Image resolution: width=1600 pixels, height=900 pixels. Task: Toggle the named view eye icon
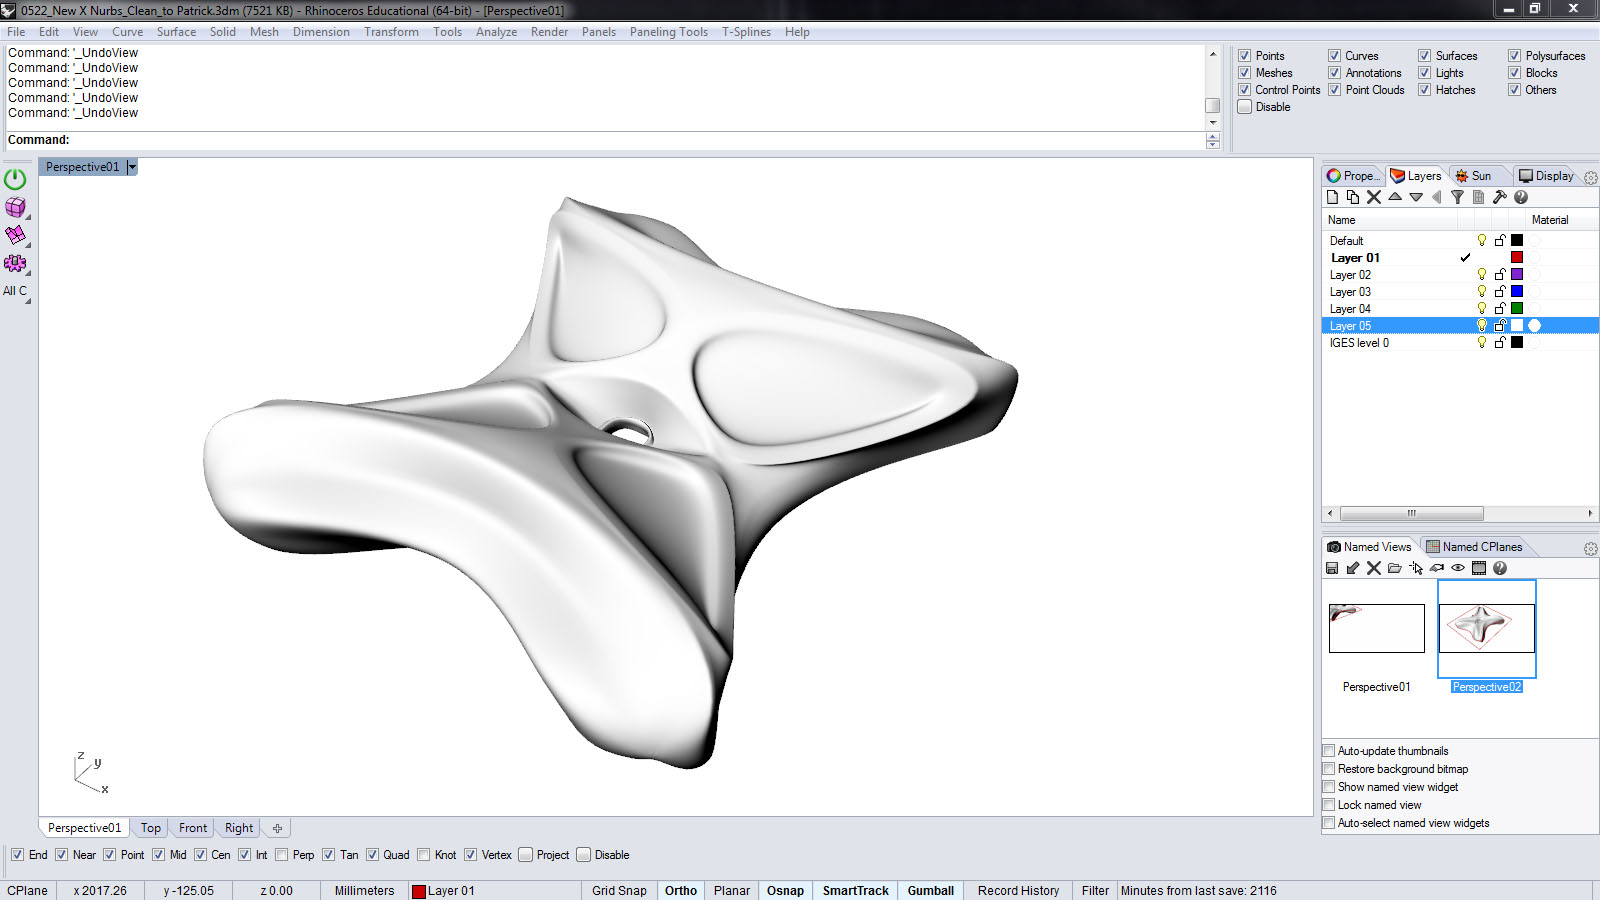coord(1458,568)
